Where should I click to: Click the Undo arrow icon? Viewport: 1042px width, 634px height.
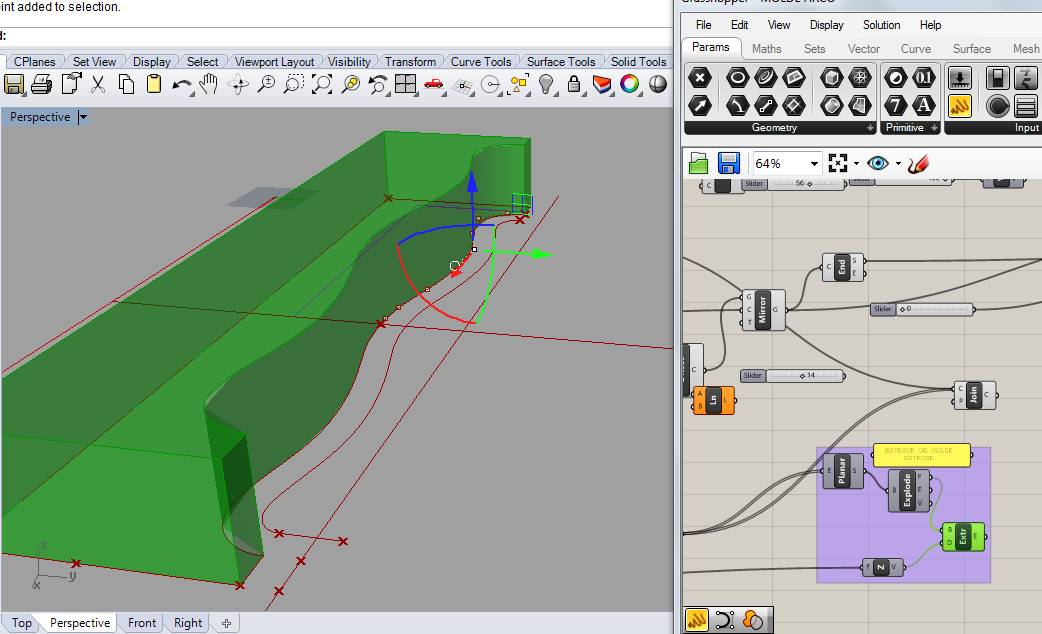(x=181, y=85)
